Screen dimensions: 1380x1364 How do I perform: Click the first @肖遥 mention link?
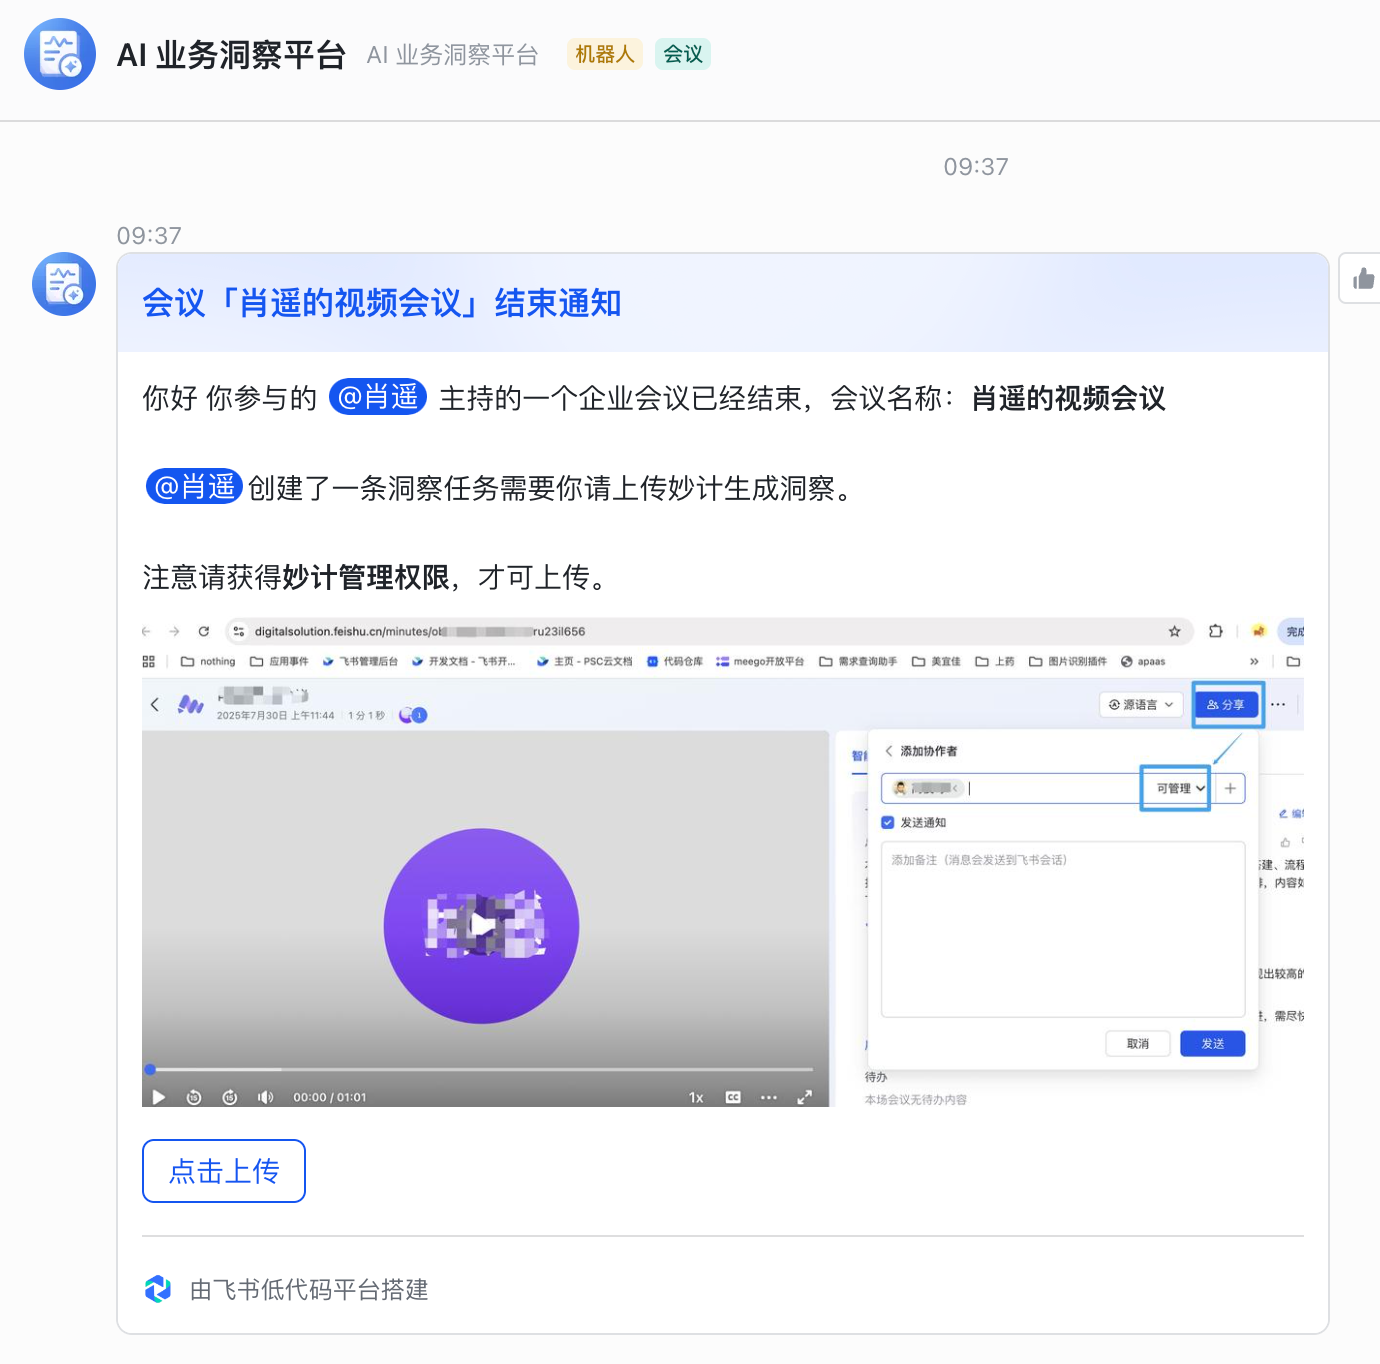(378, 397)
